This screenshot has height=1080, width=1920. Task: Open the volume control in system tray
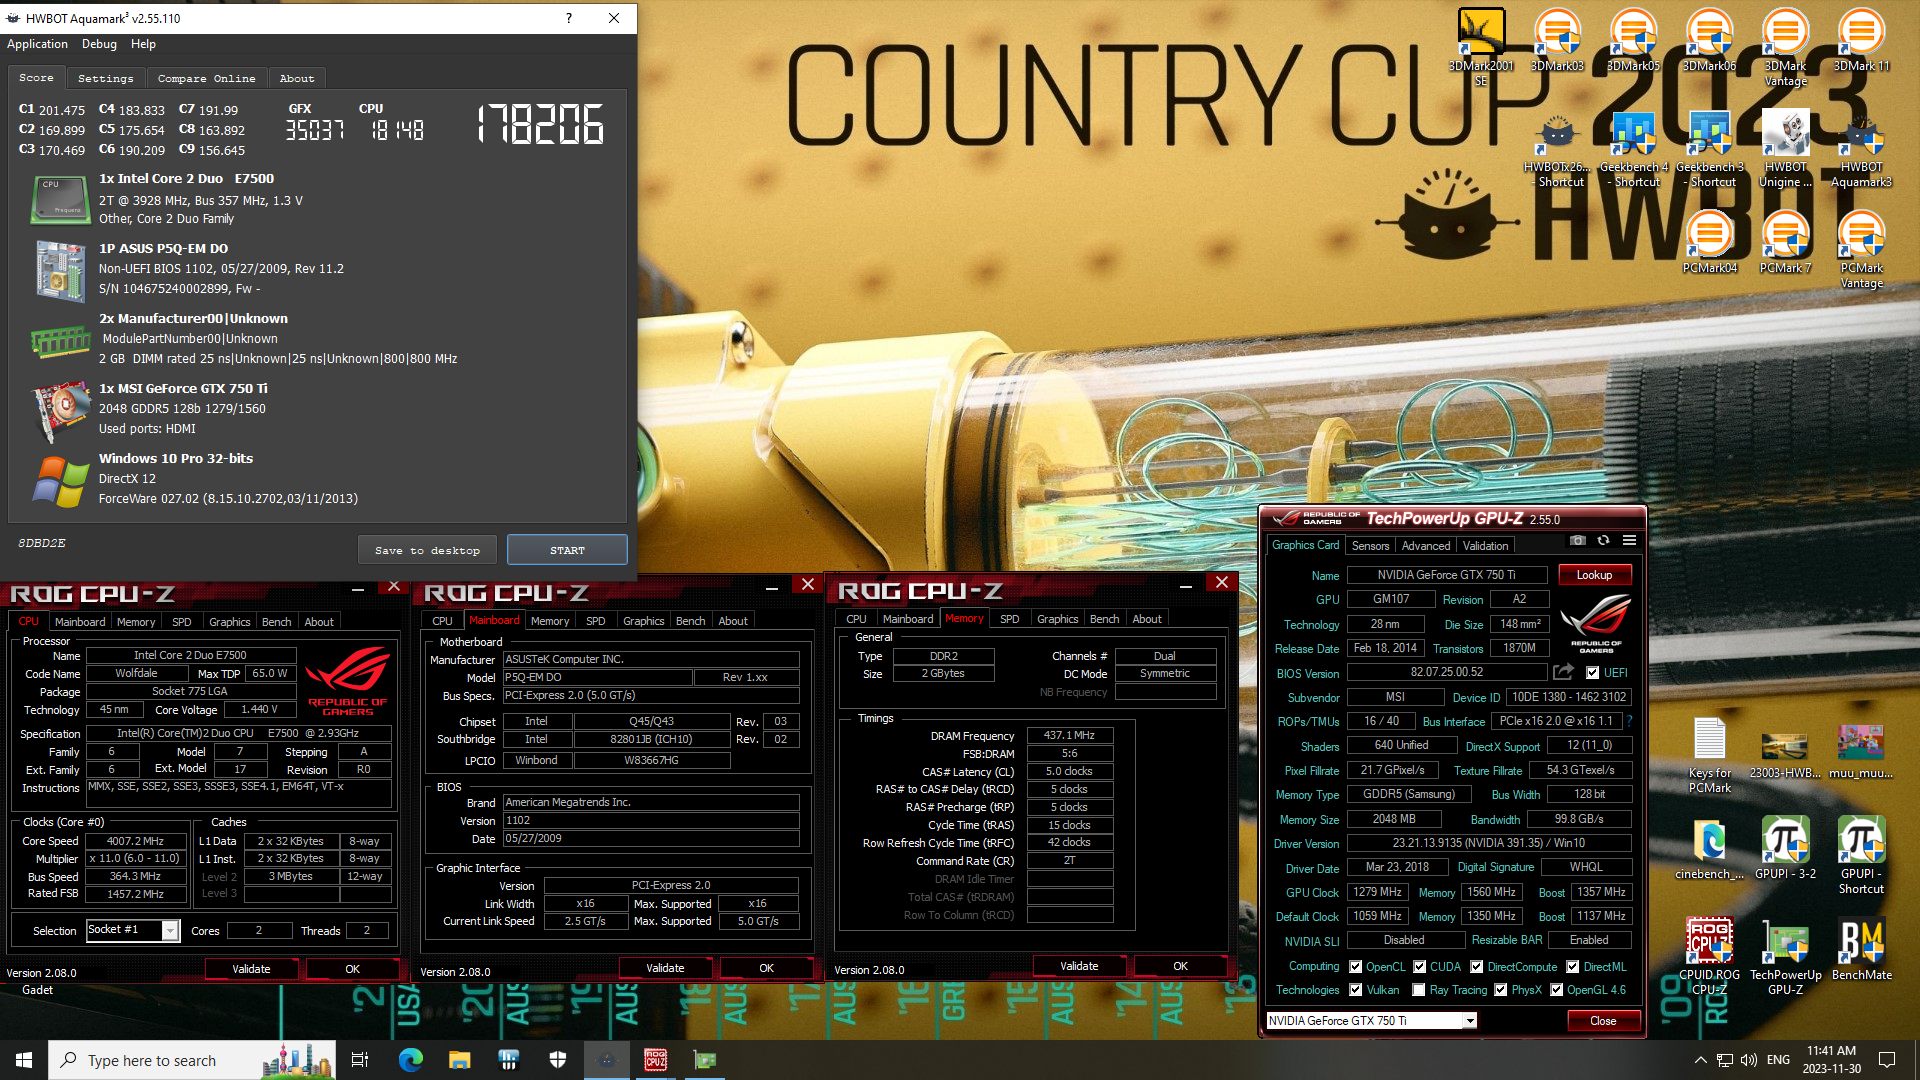[x=1748, y=1060]
